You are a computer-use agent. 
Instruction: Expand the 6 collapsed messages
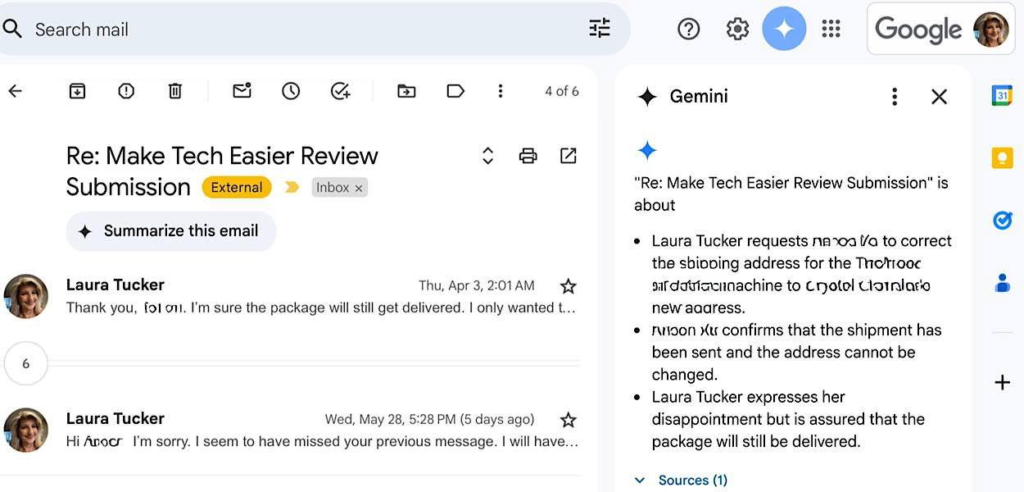coord(26,363)
